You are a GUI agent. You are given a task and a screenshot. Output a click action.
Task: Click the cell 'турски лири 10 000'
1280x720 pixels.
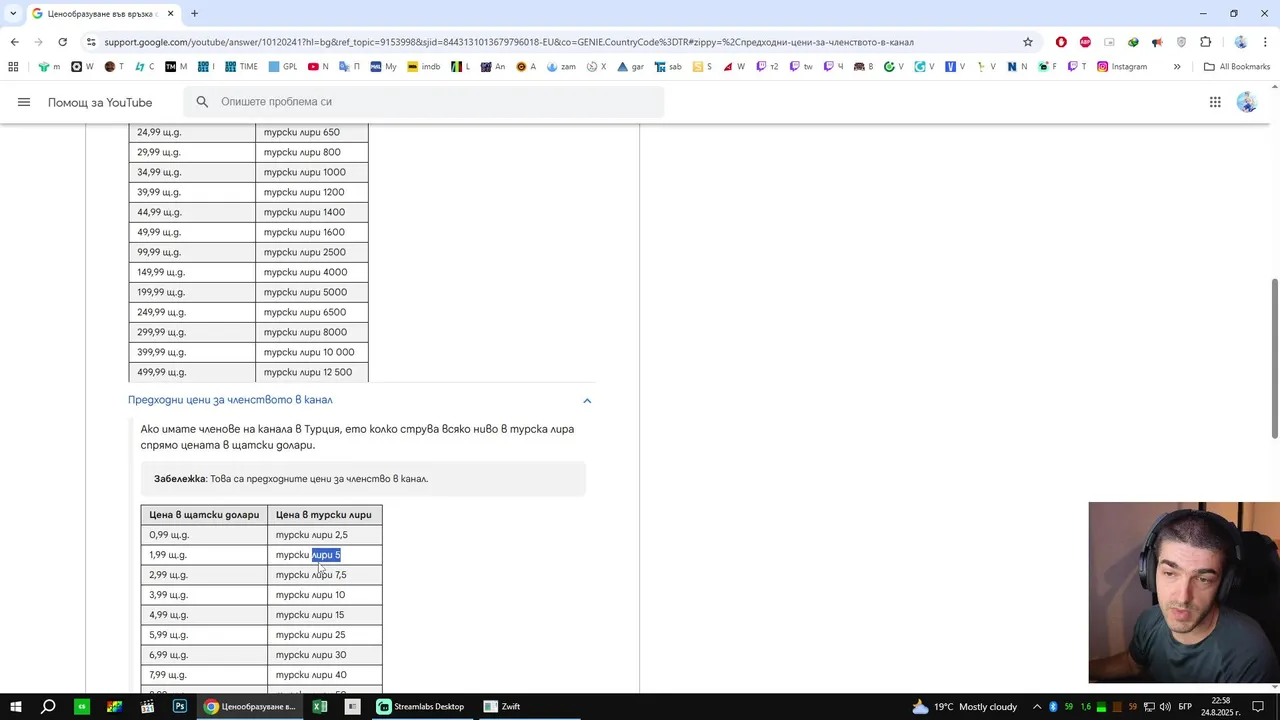312,352
